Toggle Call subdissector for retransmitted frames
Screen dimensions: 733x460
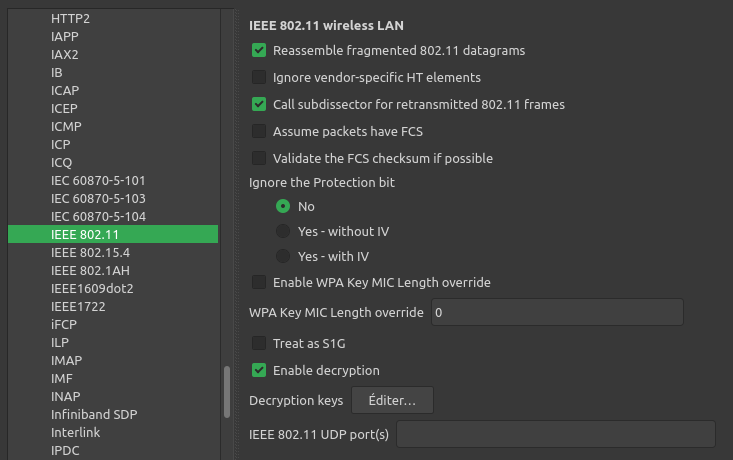click(x=259, y=104)
